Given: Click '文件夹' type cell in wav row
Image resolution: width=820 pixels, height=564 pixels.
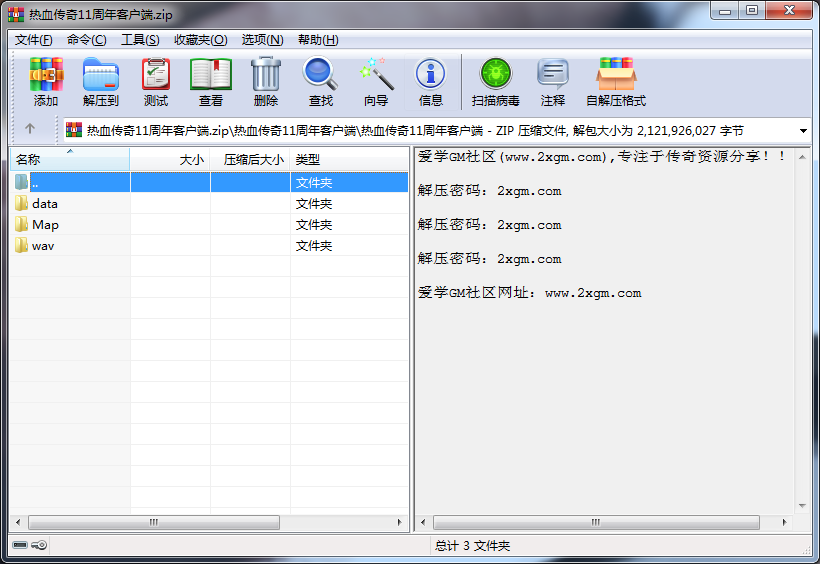Looking at the screenshot, I should pos(314,245).
